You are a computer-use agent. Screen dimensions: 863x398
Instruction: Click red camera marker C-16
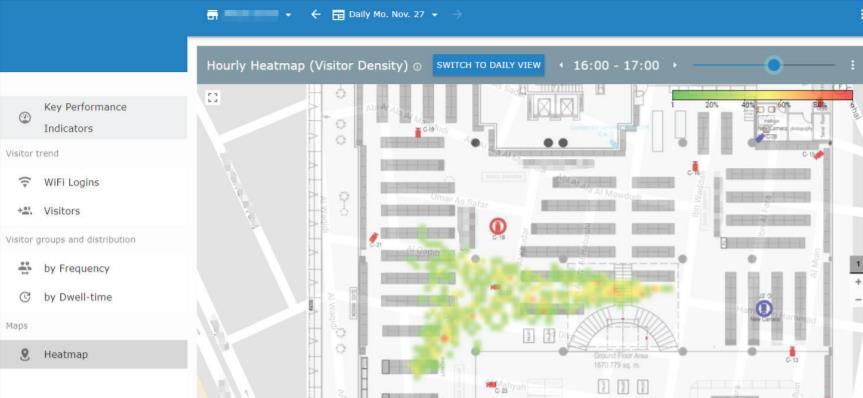point(695,165)
